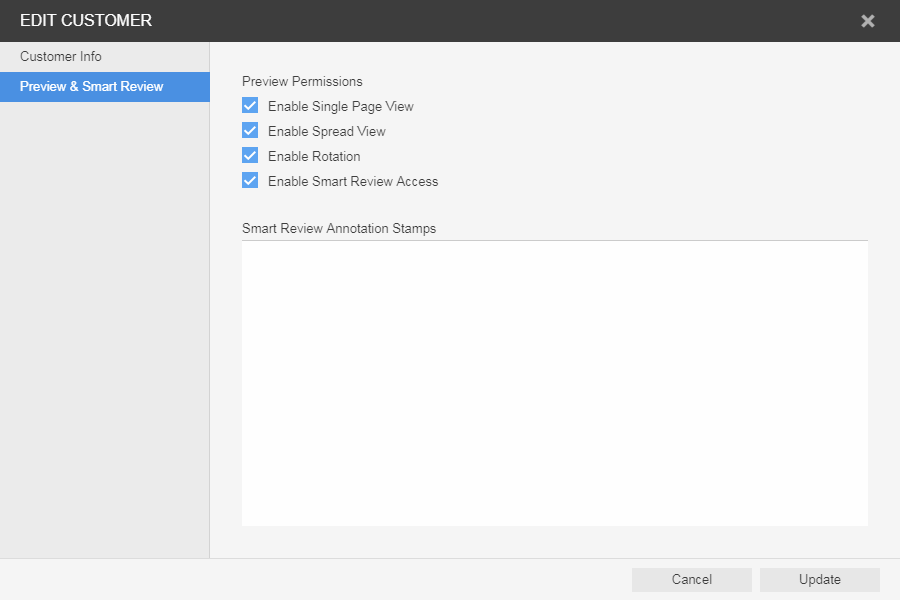The height and width of the screenshot is (600, 900).
Task: Toggle the Enable Spread View checkbox
Action: point(250,131)
